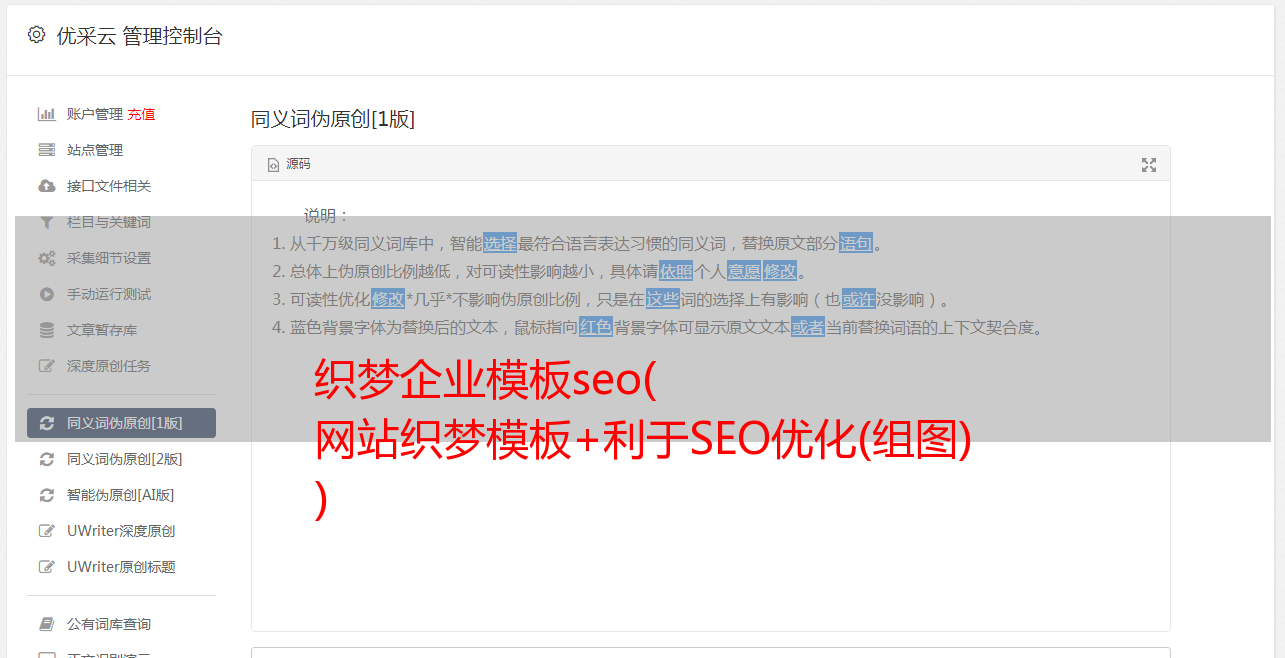Click the edit icon for 深度原创任务
This screenshot has height=658, width=1285.
click(x=46, y=366)
